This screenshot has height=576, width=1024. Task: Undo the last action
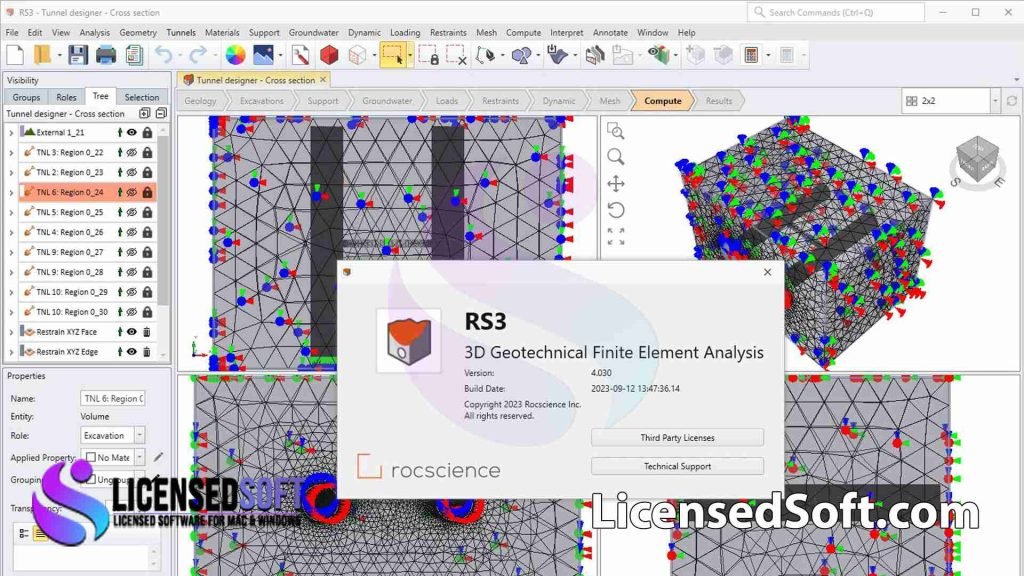pos(164,55)
